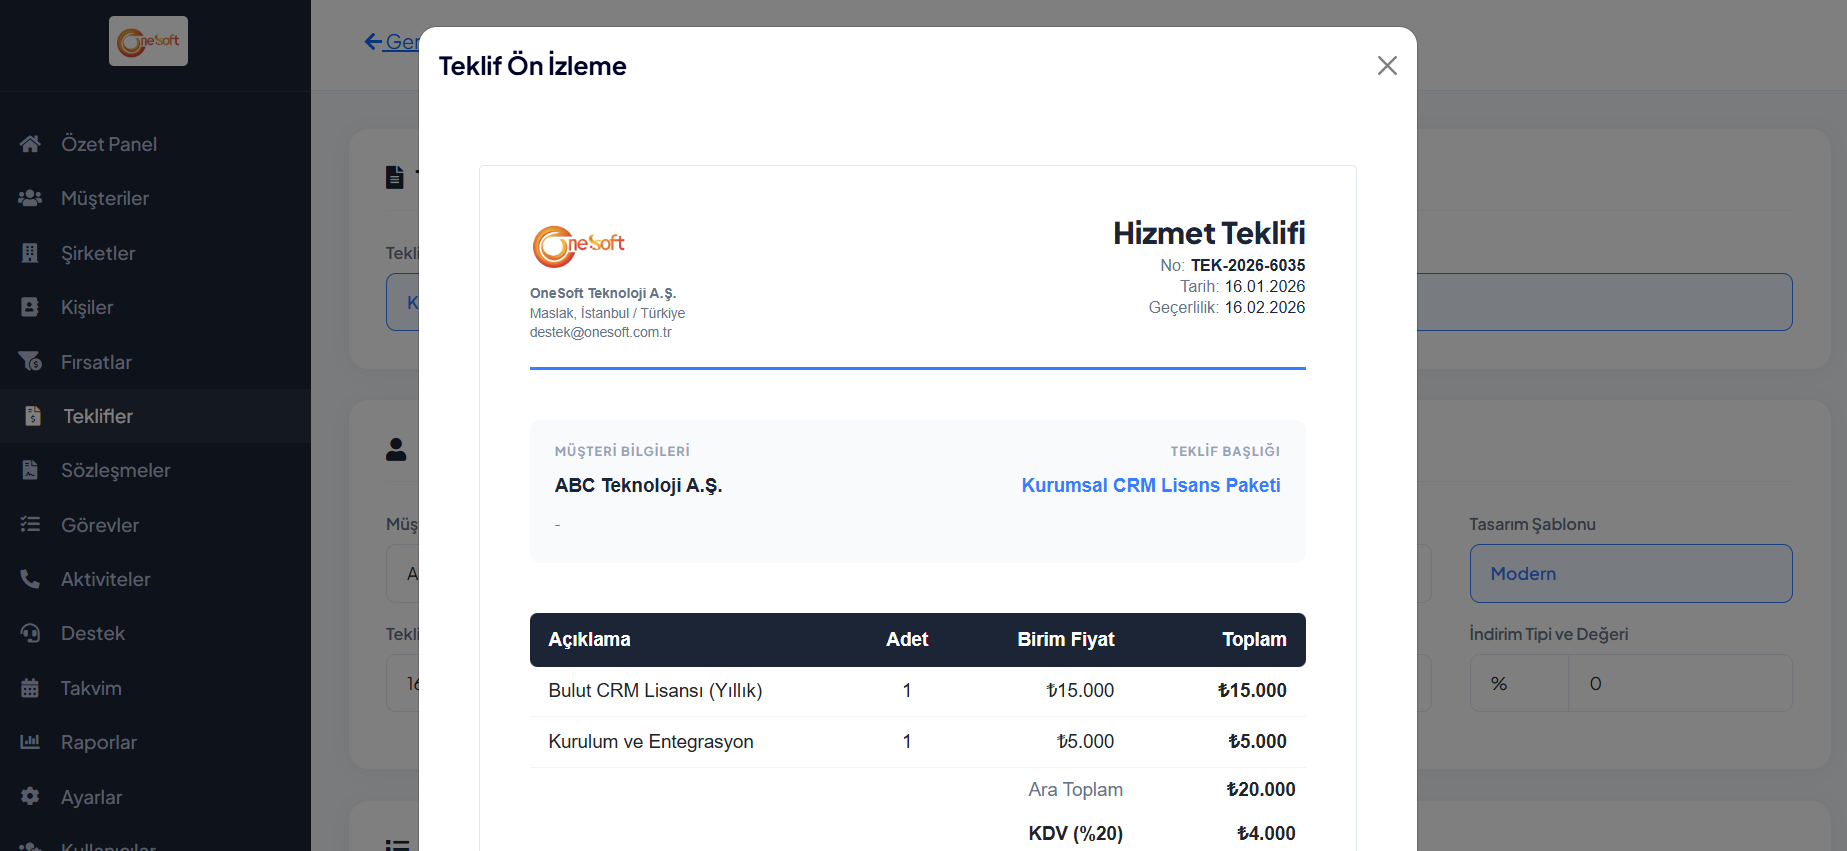Click Bulut CRM Lisansı (Yıllık) row
1847x851 pixels.
(x=918, y=691)
